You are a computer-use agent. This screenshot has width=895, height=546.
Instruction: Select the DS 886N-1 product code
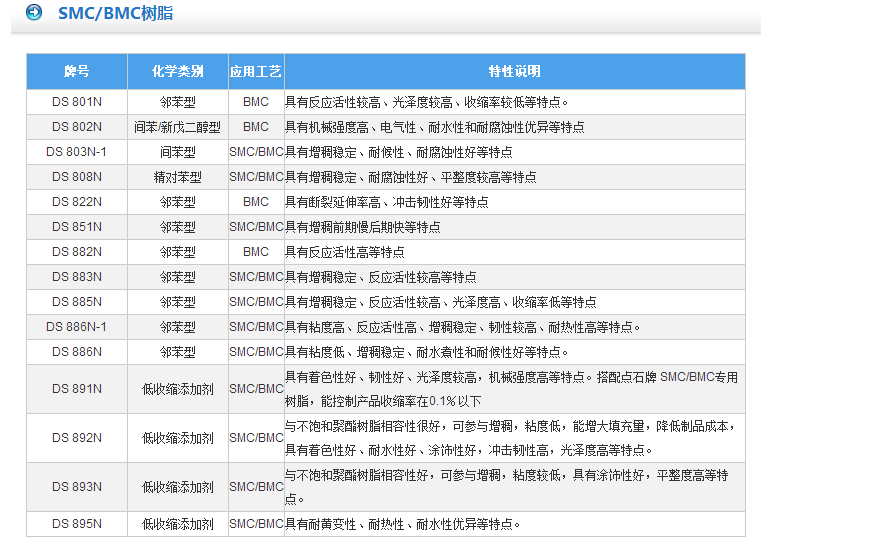point(77,327)
